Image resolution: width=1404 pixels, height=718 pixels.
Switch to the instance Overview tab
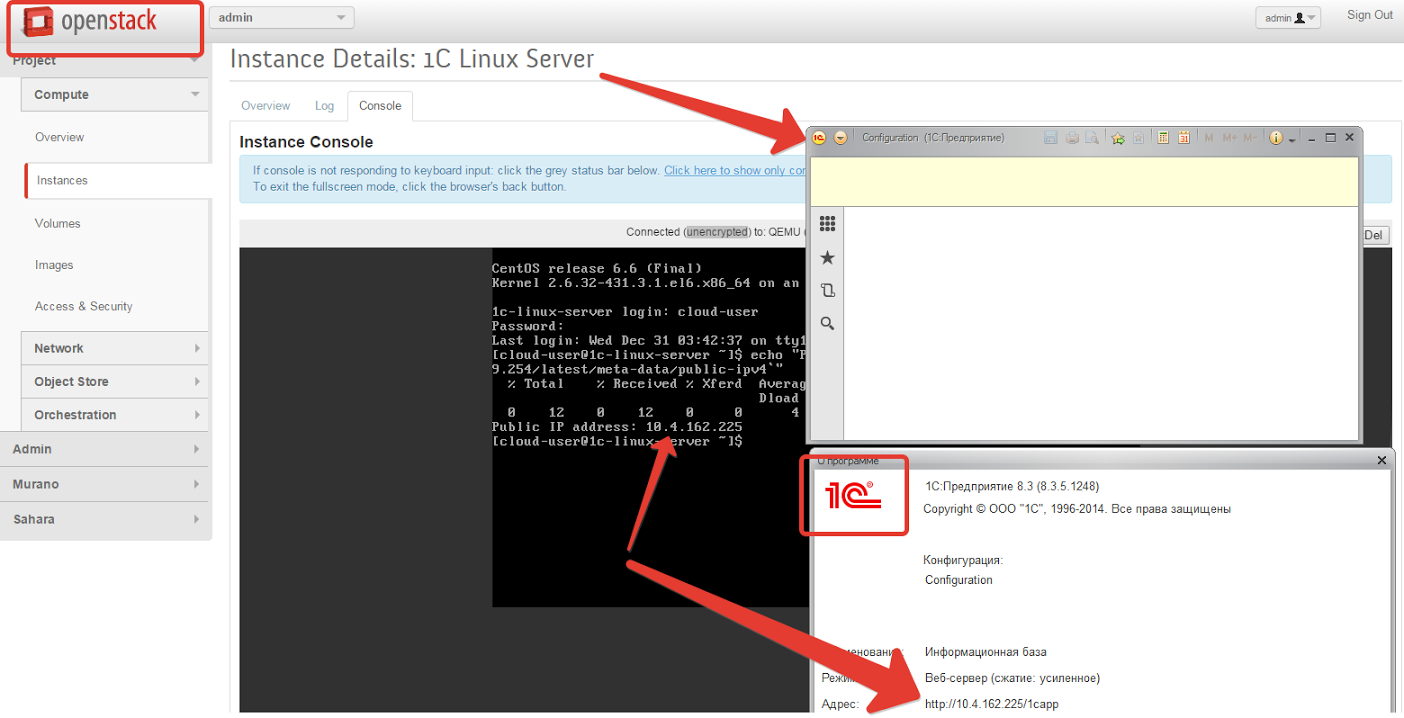coord(265,106)
